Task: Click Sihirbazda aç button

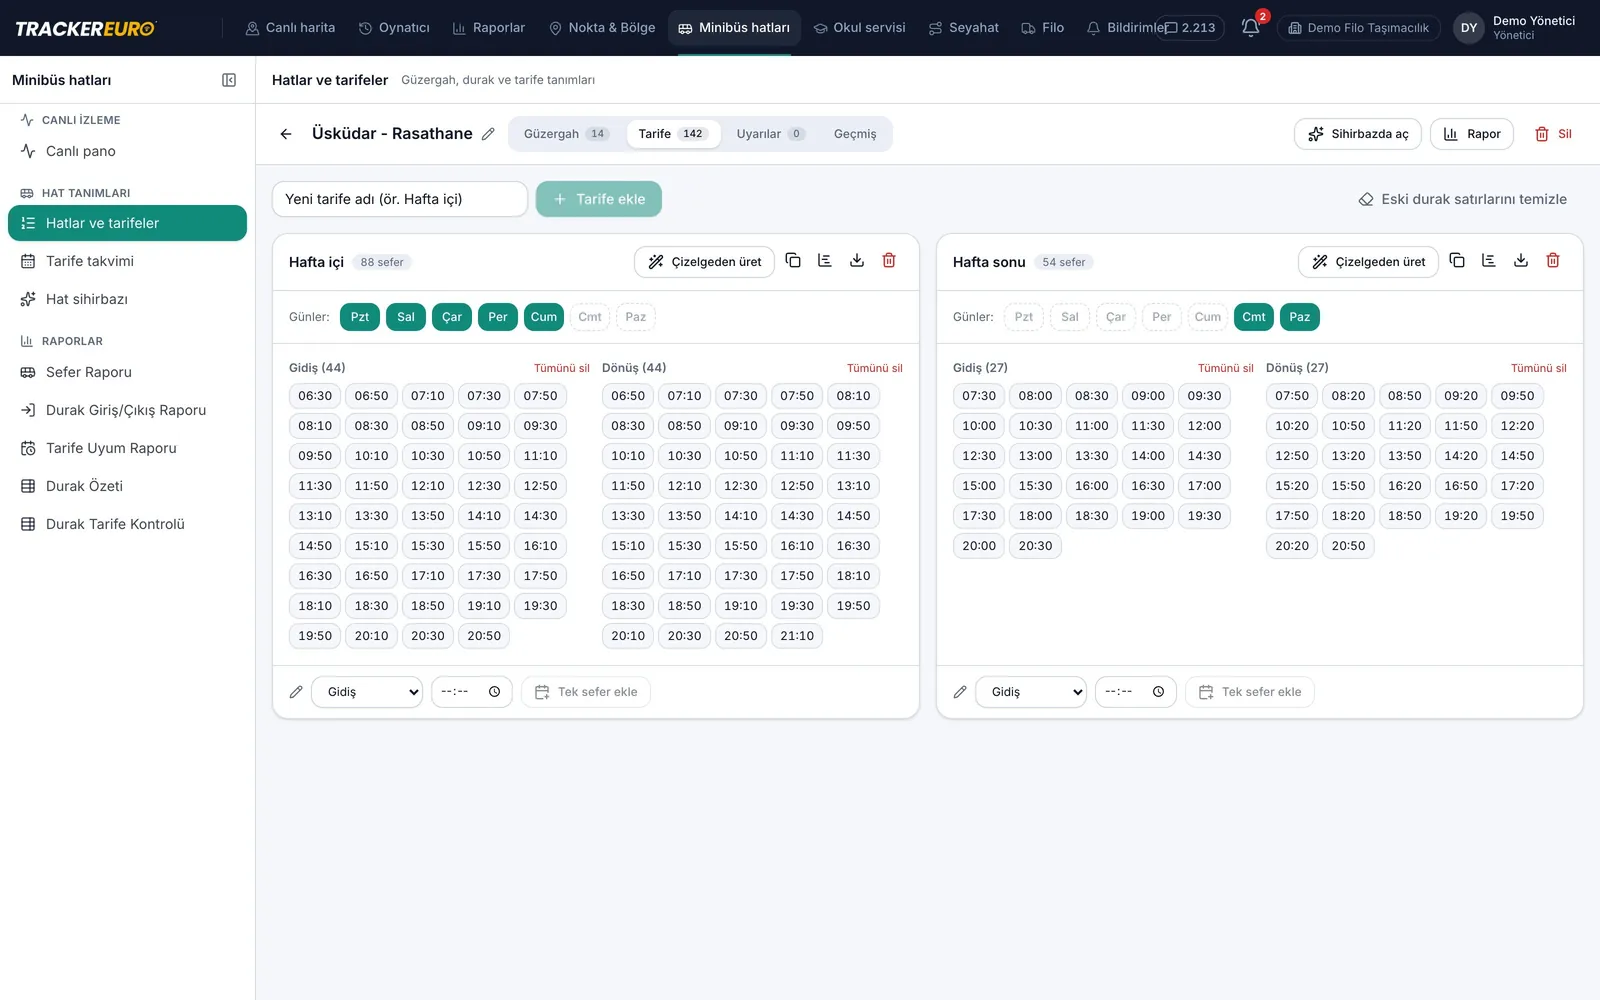Action: (1358, 134)
